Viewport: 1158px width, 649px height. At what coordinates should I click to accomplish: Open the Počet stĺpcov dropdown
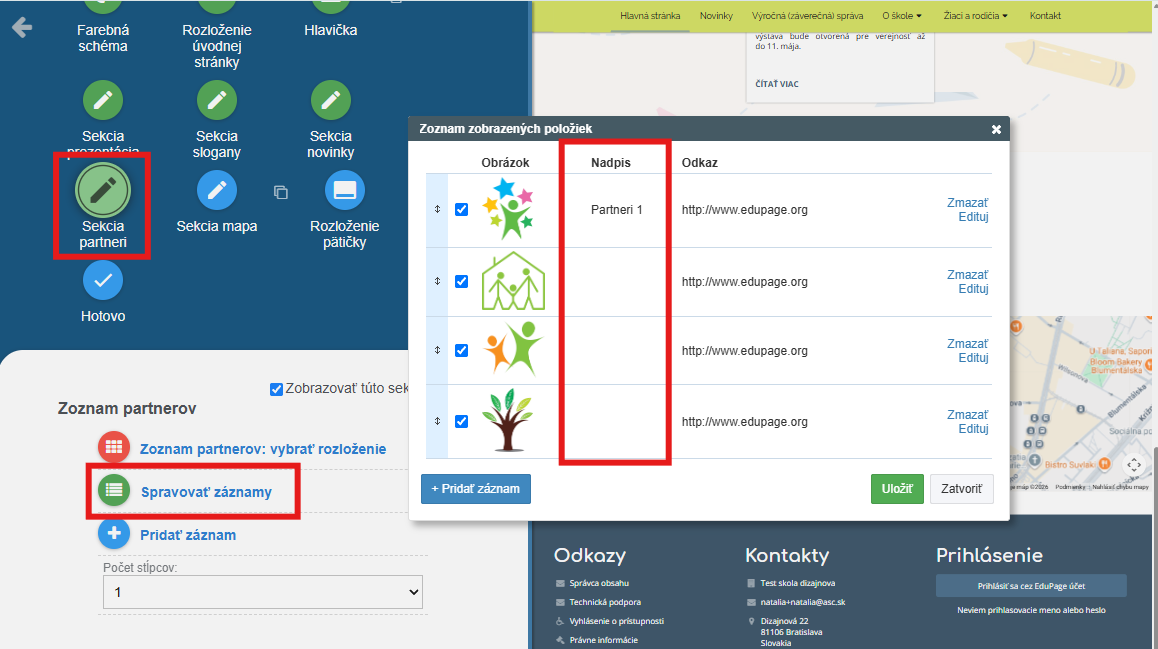click(x=263, y=592)
